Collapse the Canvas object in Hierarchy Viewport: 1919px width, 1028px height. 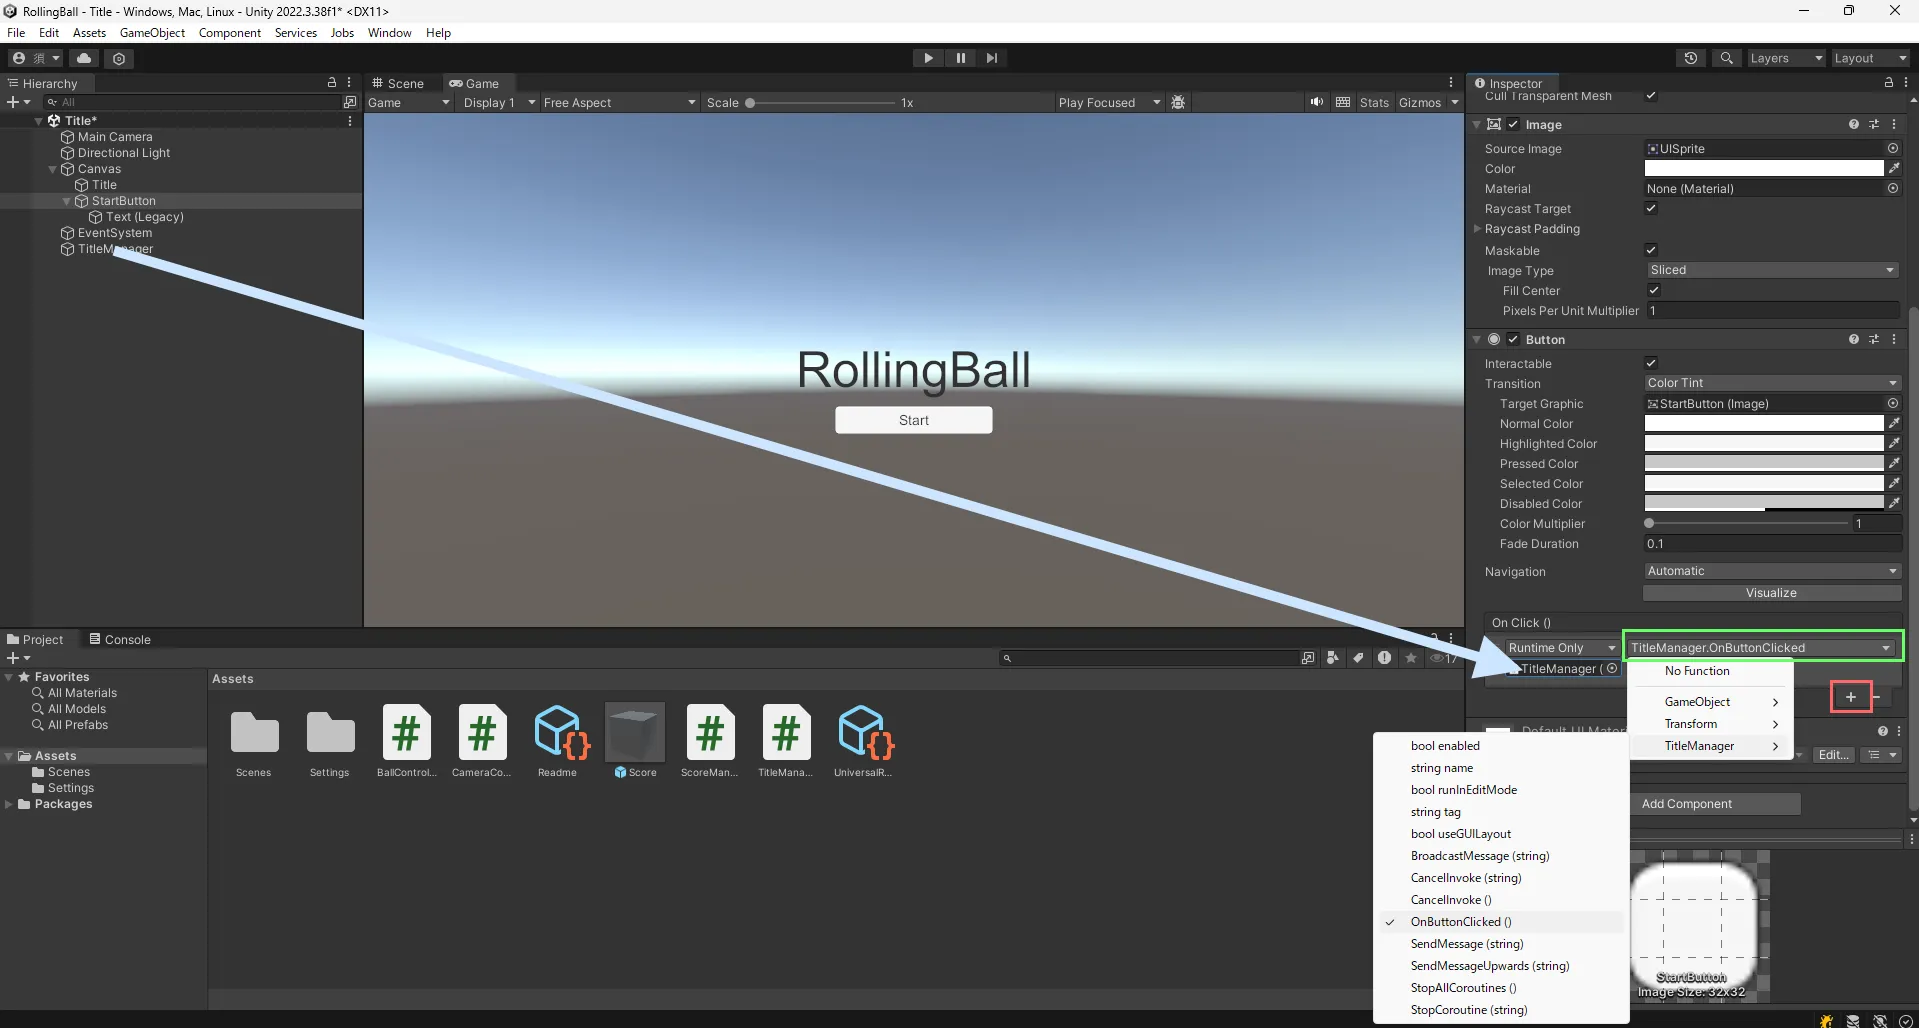coord(53,169)
